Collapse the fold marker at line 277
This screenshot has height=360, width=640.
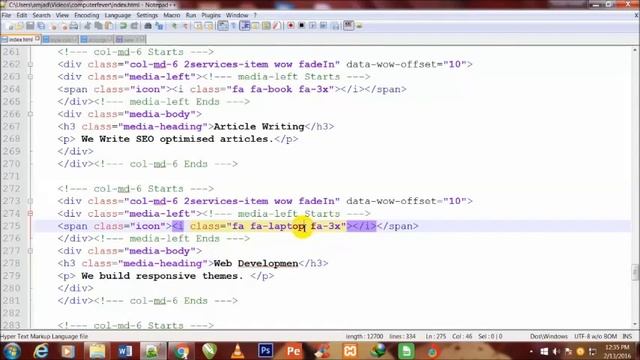tap(30, 251)
